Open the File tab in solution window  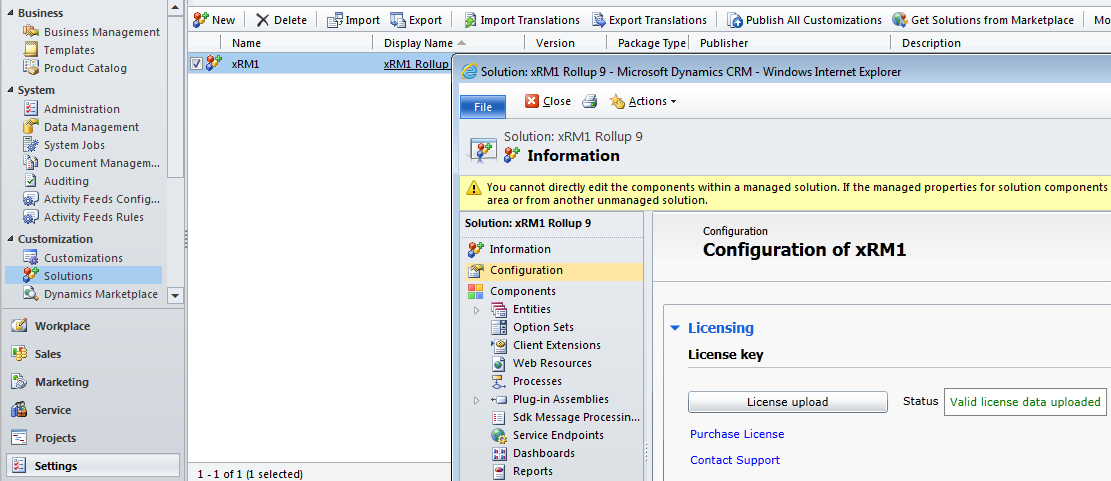(x=483, y=107)
